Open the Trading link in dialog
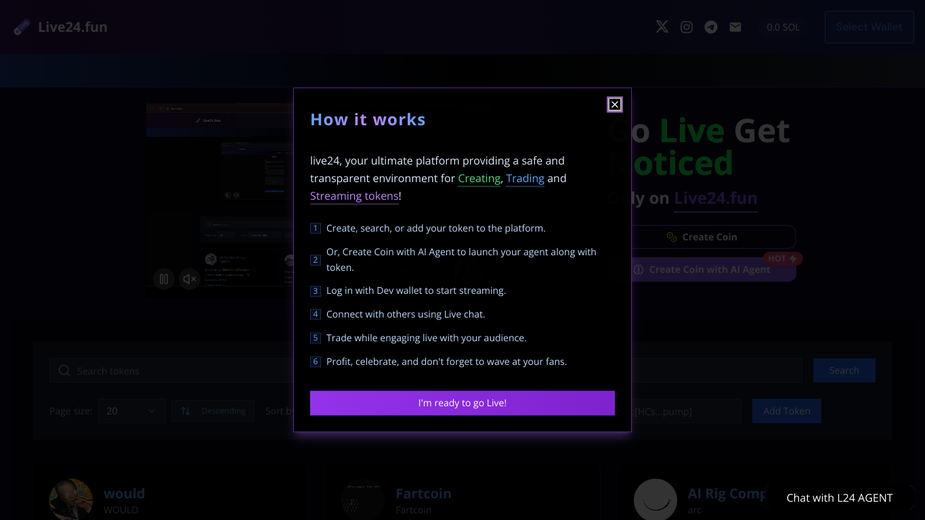 [x=524, y=178]
